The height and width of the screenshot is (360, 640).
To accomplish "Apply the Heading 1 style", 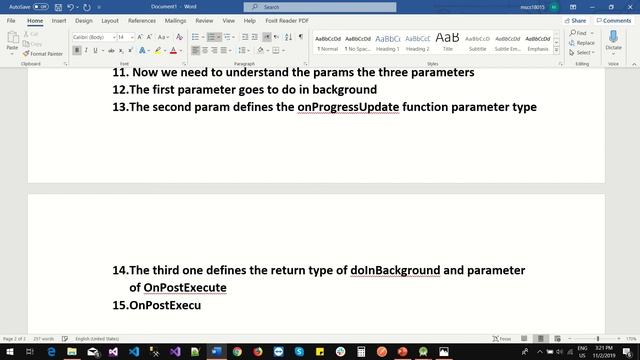I will click(387, 42).
